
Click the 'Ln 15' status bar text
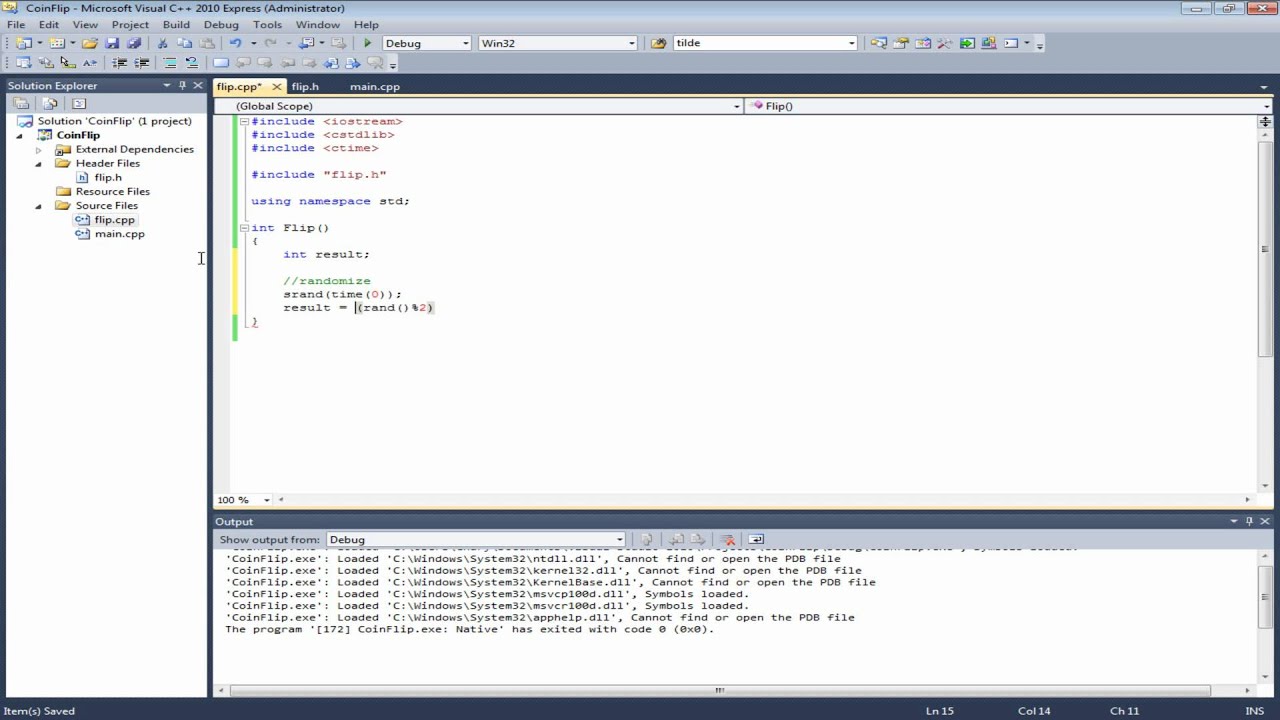(940, 711)
